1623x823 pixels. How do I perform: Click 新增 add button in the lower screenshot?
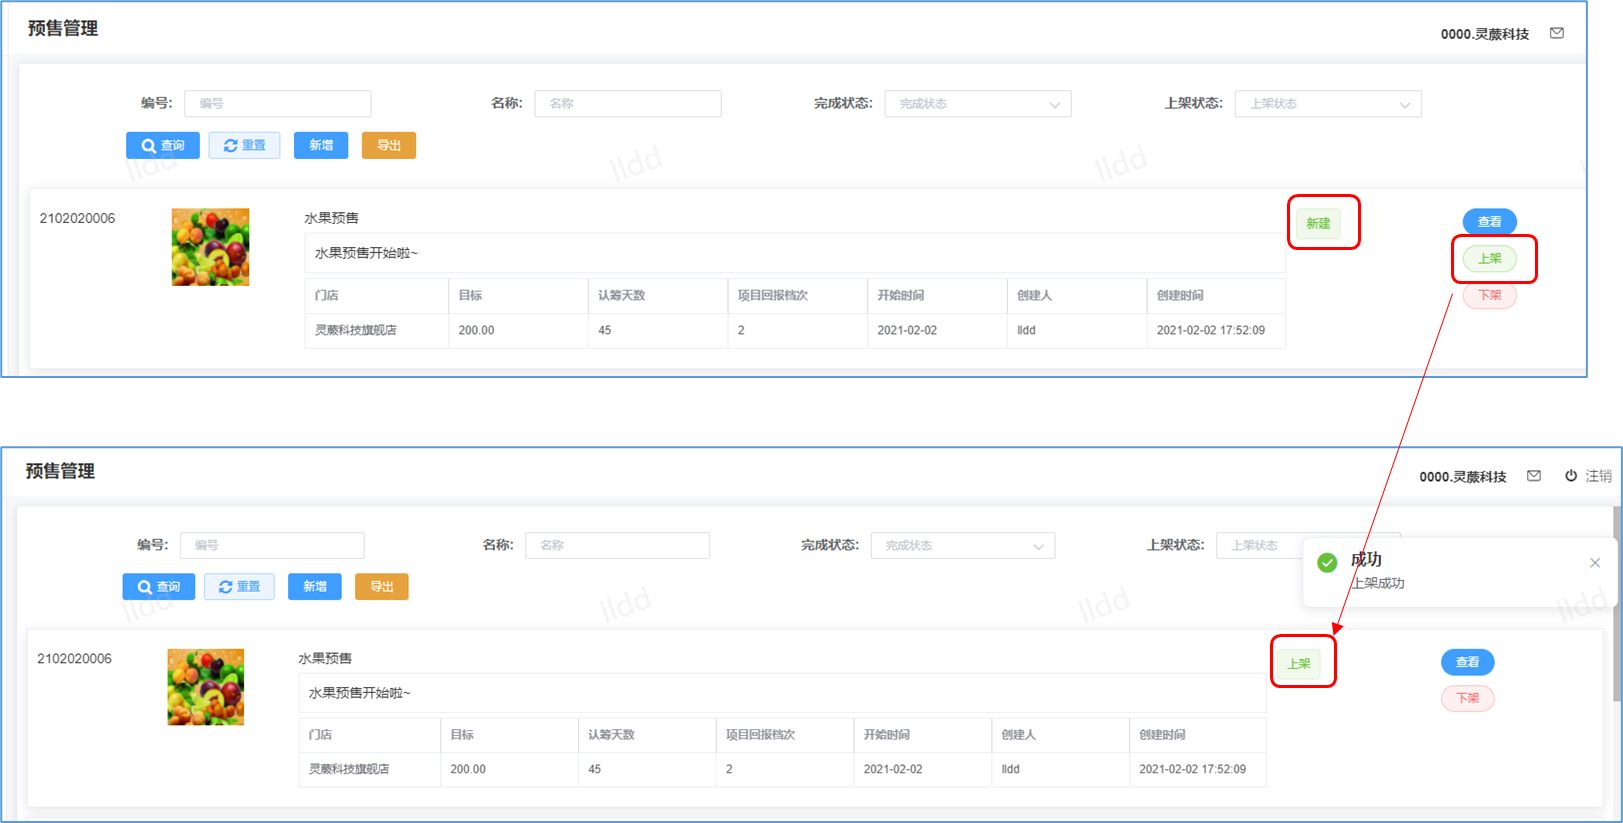click(x=315, y=587)
